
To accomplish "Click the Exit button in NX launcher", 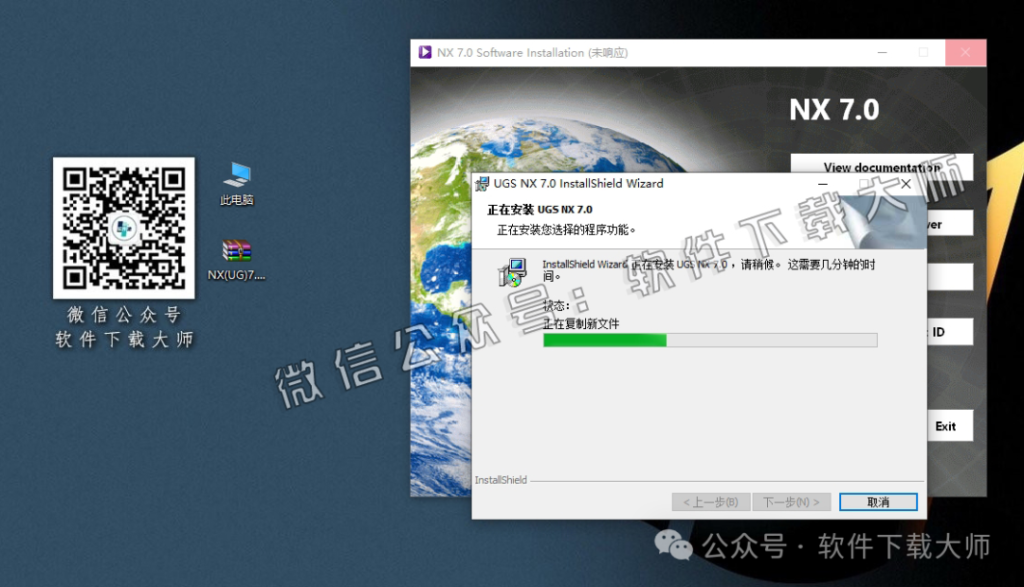I will 945,426.
